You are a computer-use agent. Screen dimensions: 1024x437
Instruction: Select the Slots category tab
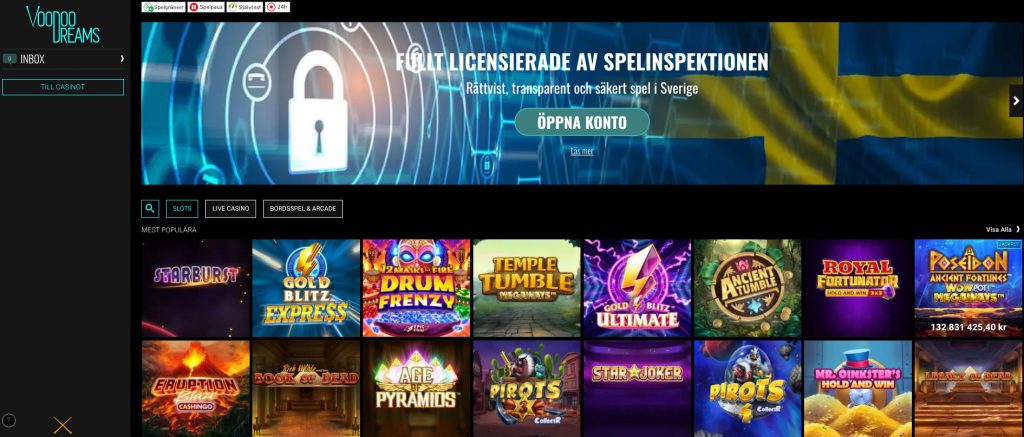pos(182,208)
